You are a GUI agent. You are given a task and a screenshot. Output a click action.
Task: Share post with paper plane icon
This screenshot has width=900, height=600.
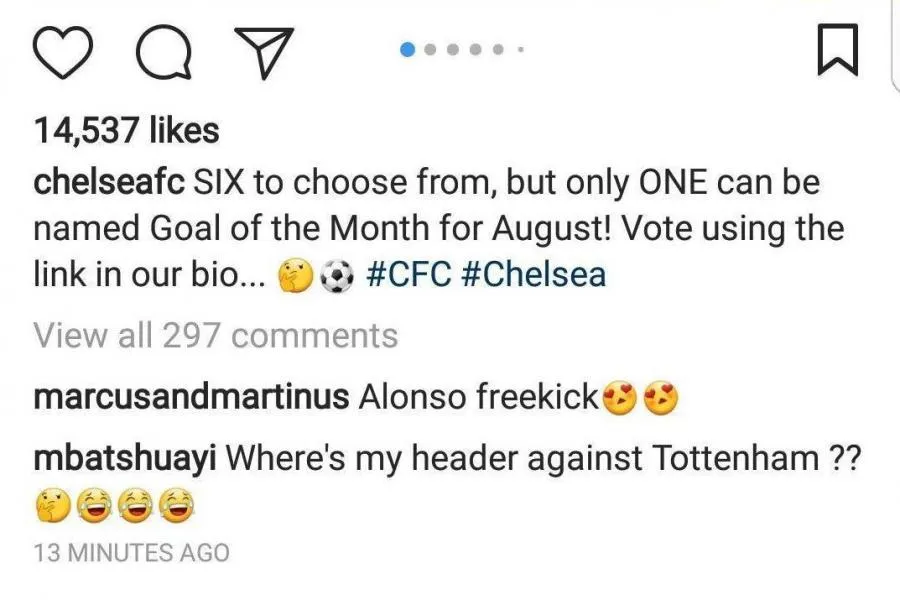point(265,52)
